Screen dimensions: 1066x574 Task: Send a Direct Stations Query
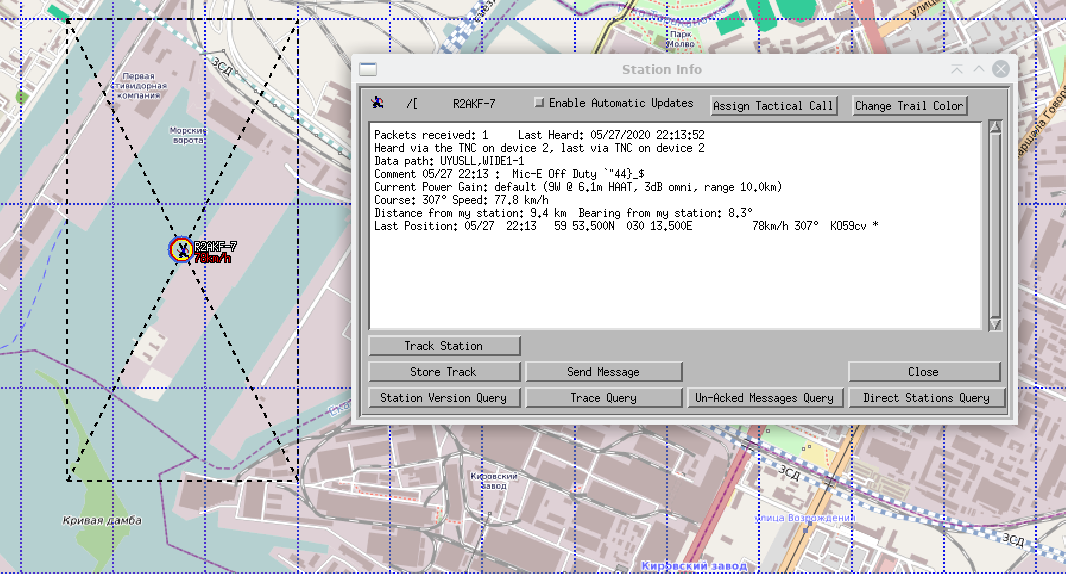tap(925, 398)
